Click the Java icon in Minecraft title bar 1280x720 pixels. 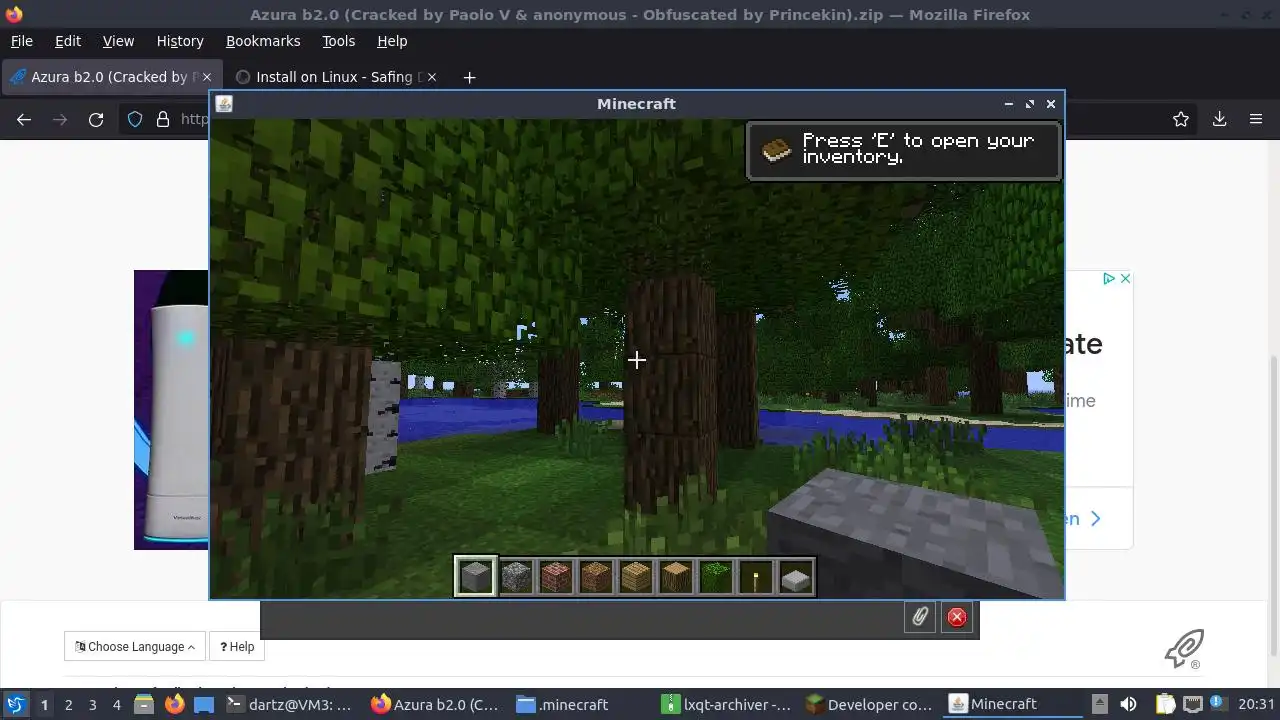pyautogui.click(x=224, y=104)
